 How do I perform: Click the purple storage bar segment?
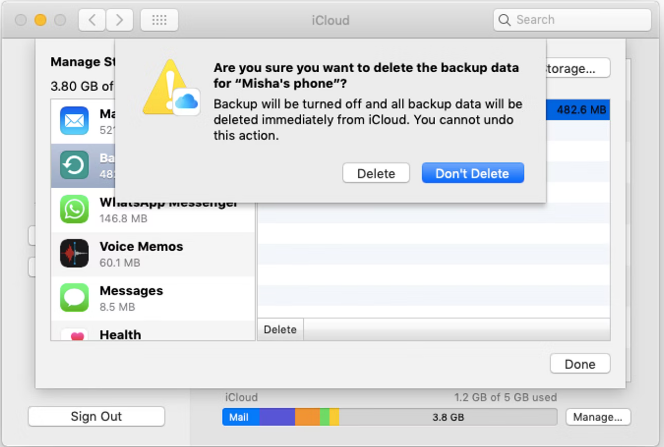tap(277, 417)
